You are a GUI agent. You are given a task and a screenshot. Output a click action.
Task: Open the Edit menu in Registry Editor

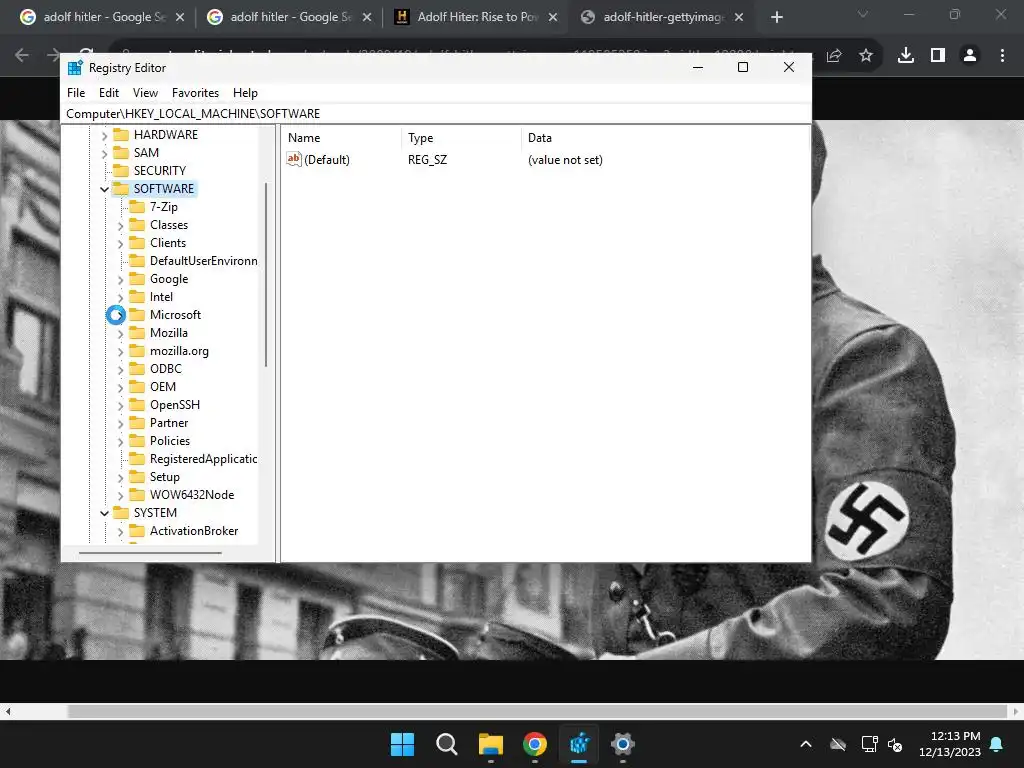(108, 93)
